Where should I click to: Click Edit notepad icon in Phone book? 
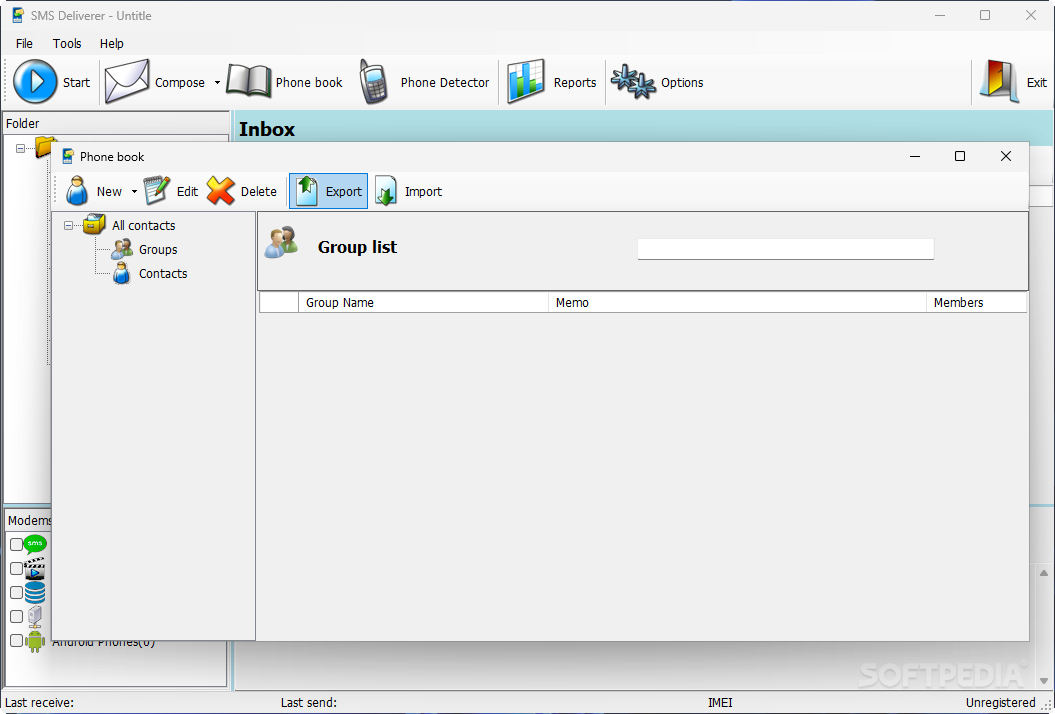[x=157, y=191]
